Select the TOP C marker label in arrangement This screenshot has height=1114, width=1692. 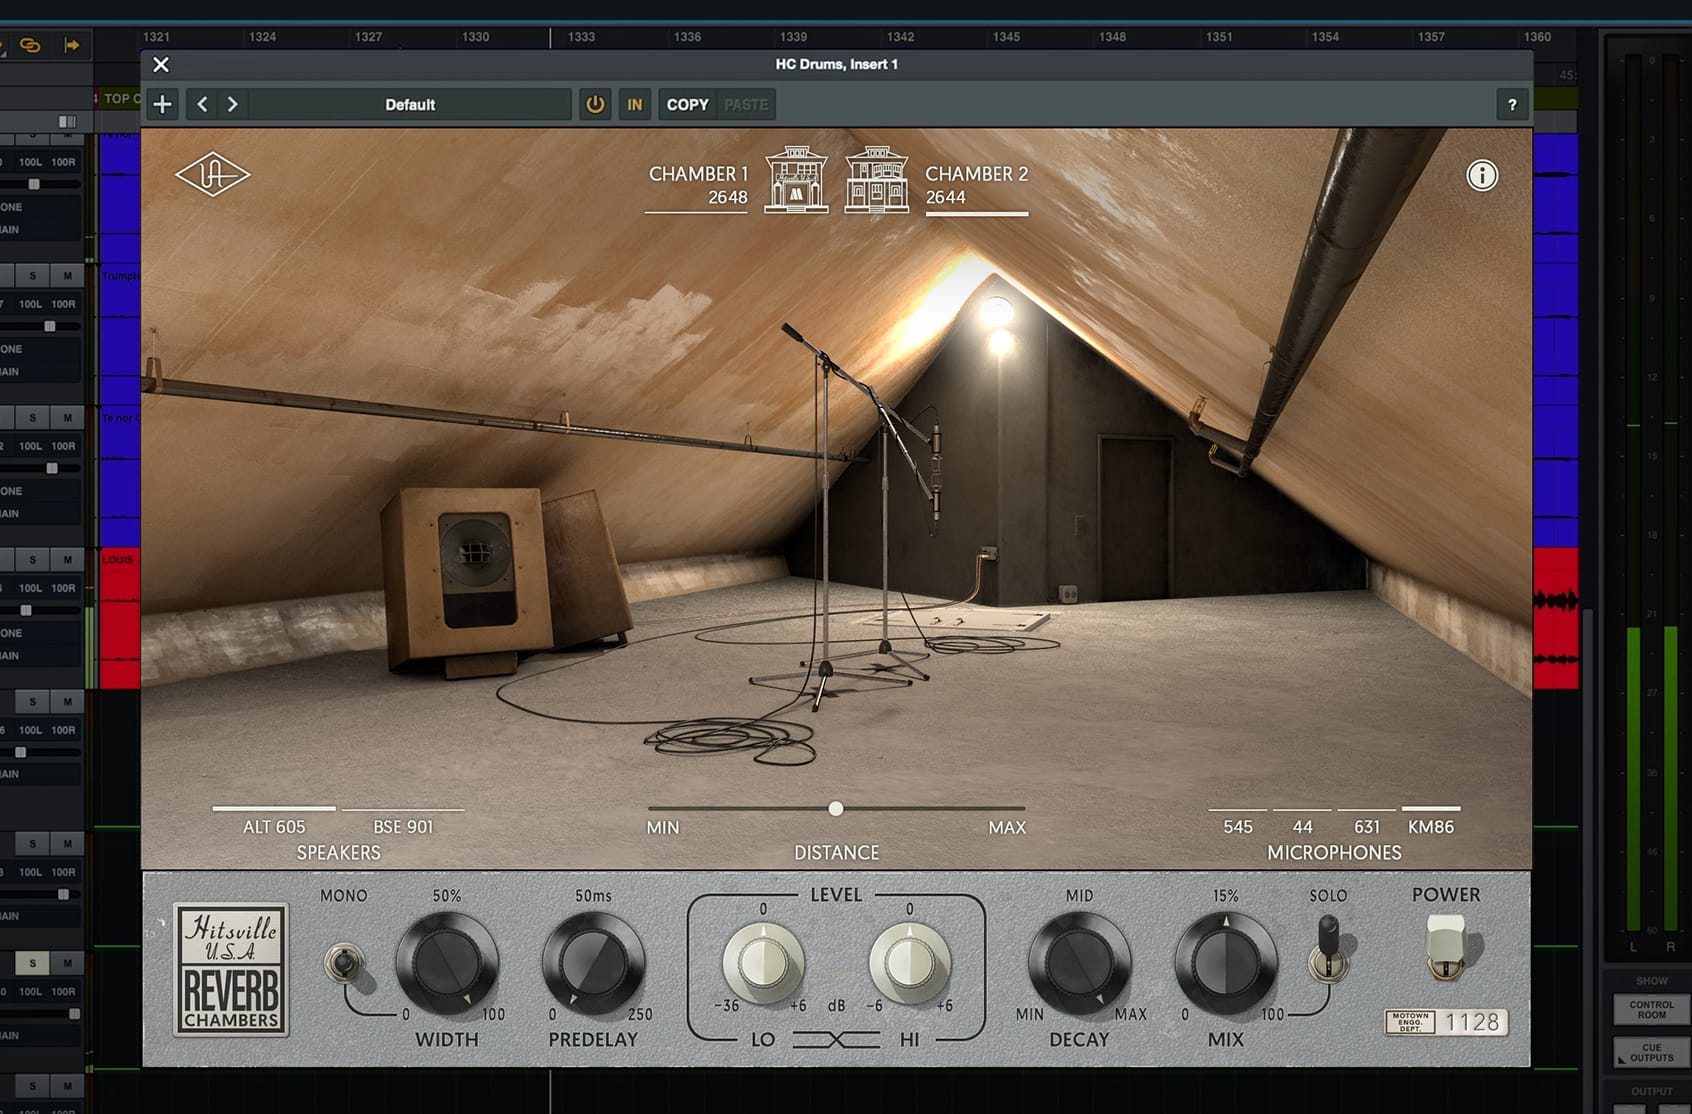[122, 99]
